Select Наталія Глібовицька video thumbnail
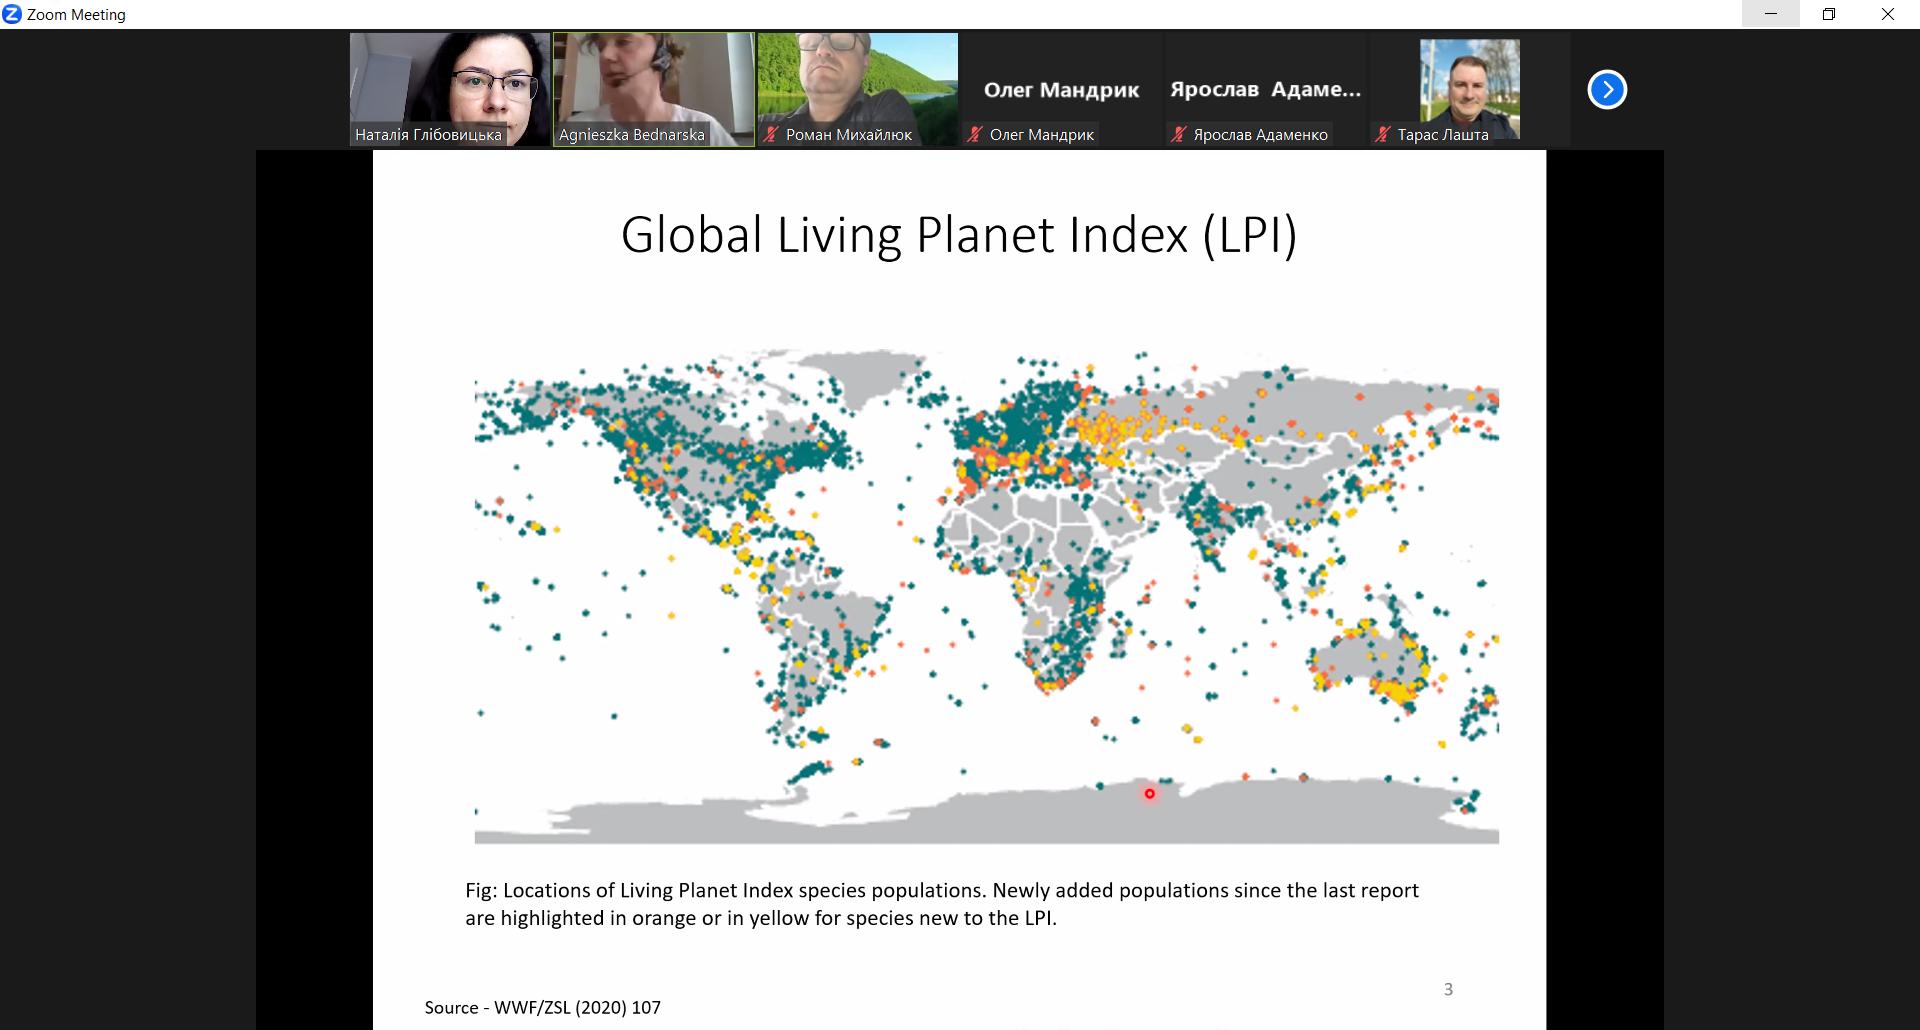Image resolution: width=1920 pixels, height=1030 pixels. (450, 90)
